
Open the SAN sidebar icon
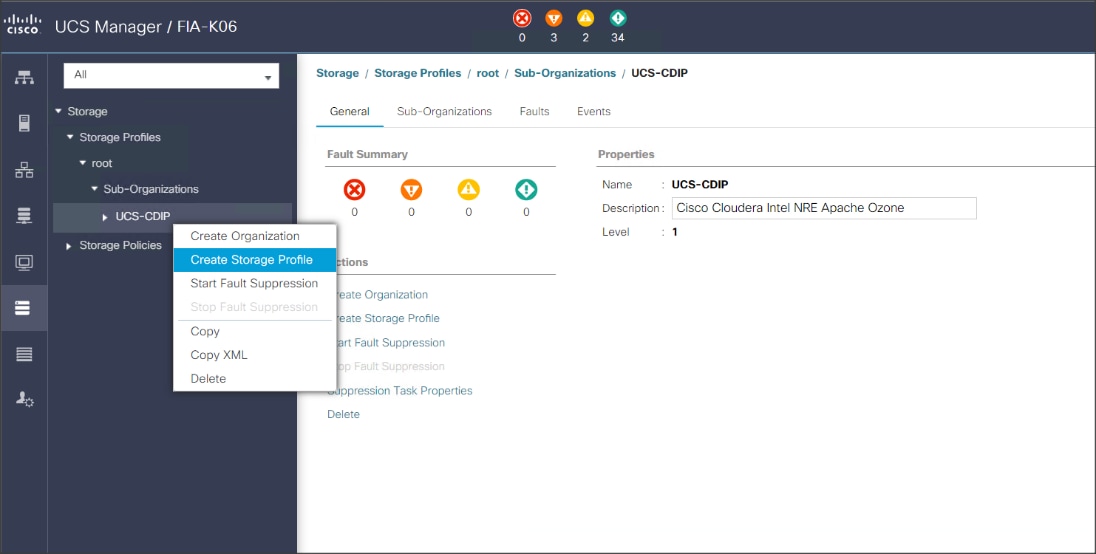click(24, 216)
